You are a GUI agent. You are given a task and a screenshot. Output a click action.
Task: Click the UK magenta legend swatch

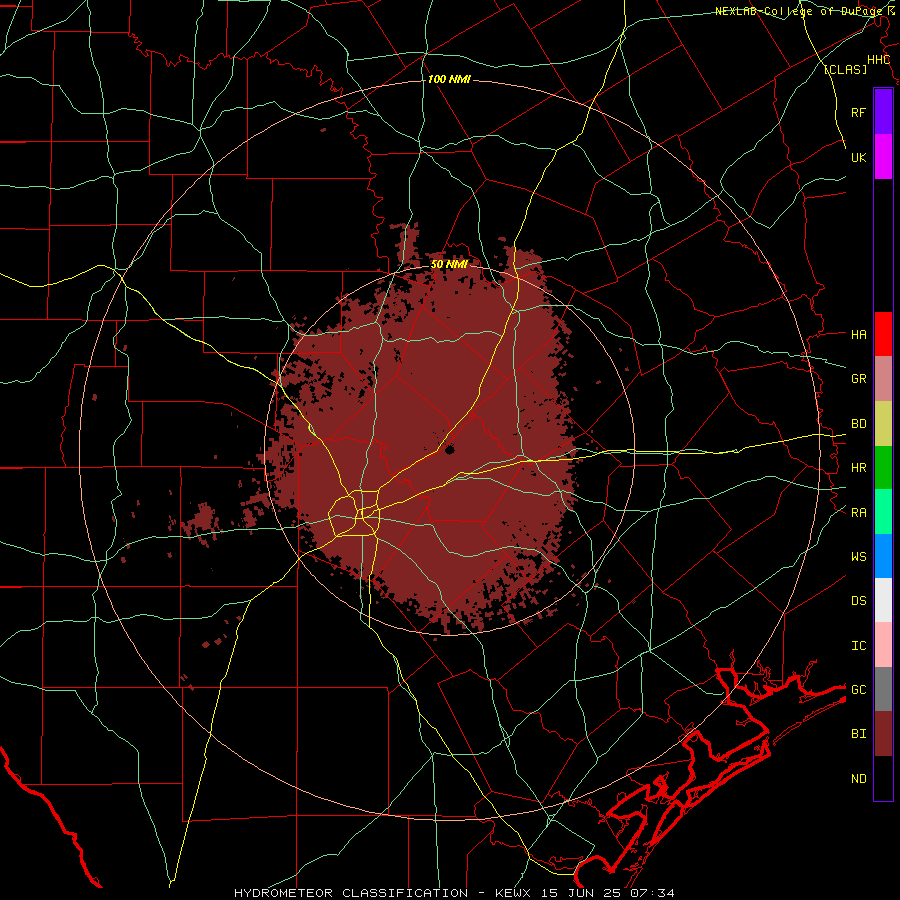(883, 157)
